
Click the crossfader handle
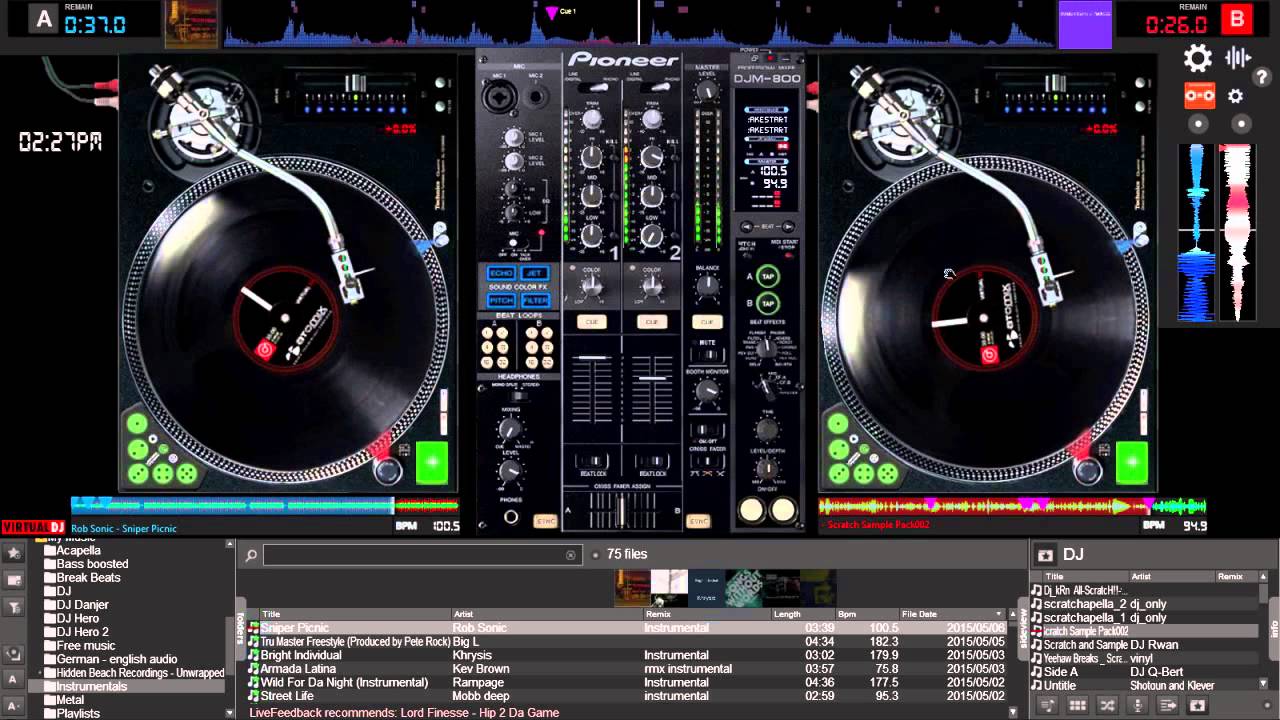click(x=621, y=510)
